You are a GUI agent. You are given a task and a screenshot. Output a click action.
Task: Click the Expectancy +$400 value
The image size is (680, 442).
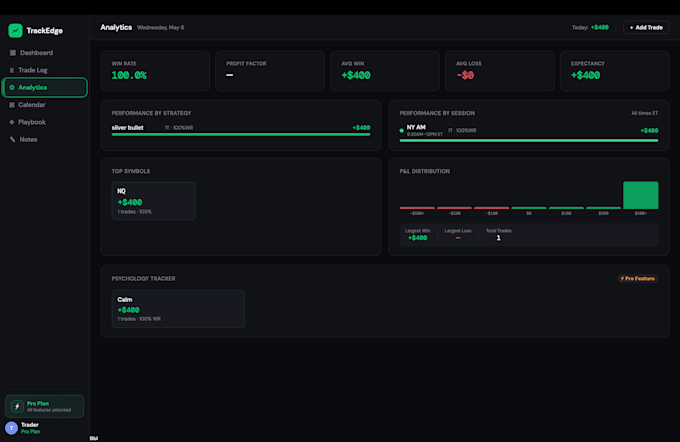click(585, 75)
